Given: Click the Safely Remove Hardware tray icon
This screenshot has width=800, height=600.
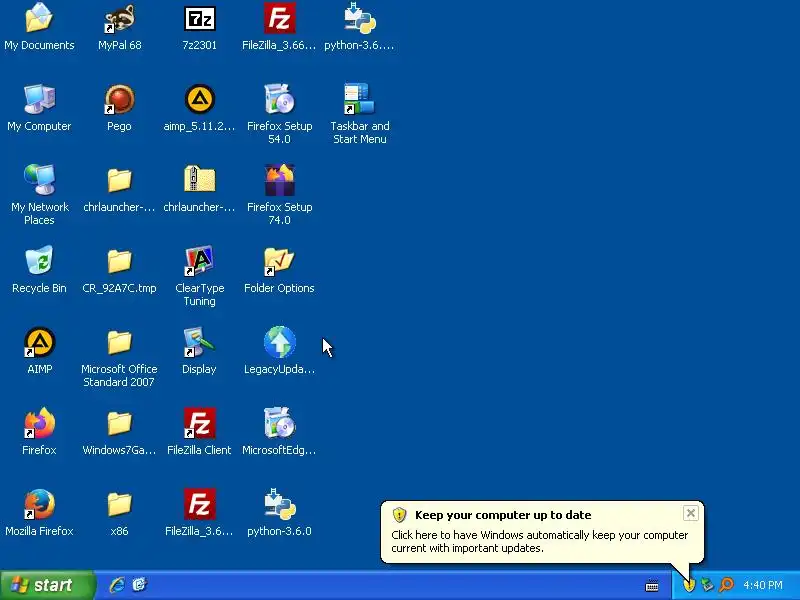Looking at the screenshot, I should [707, 585].
